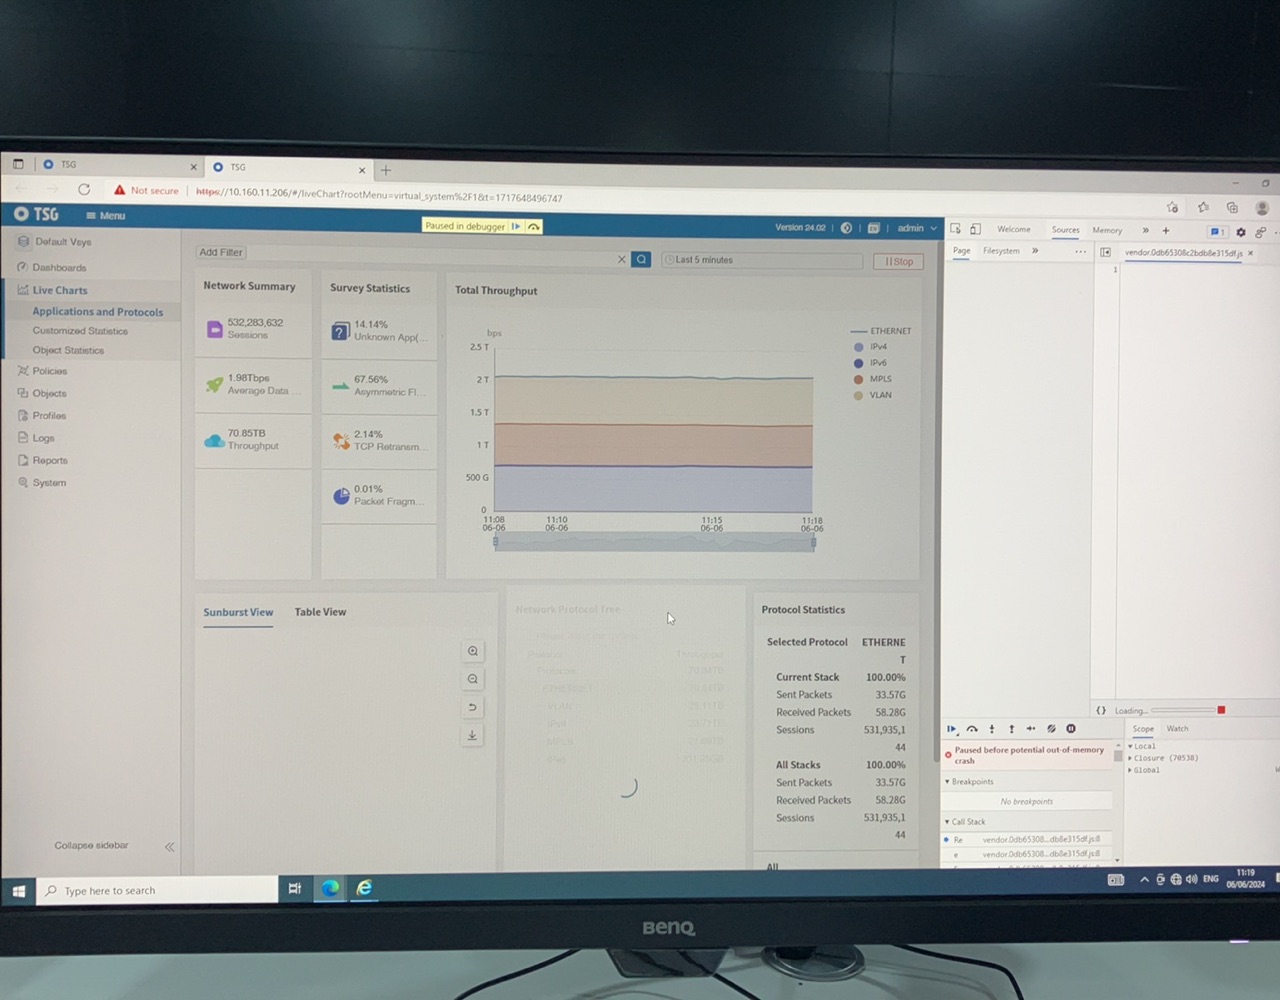Resume script execution in DevTools debugger
The image size is (1280, 1000).
coord(951,729)
